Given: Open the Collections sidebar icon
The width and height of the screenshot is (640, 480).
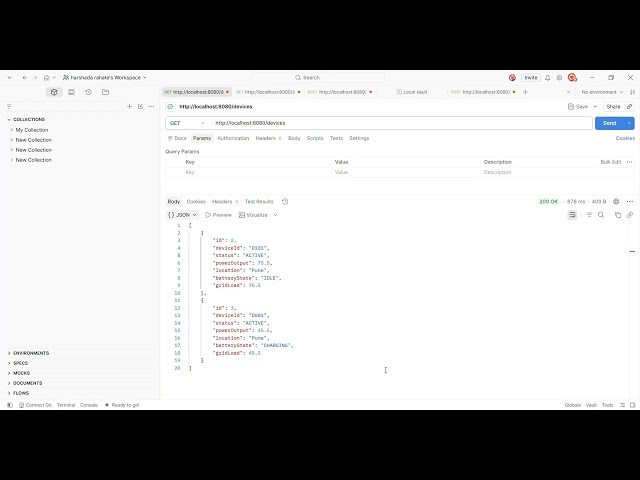Looking at the screenshot, I should pos(54,92).
